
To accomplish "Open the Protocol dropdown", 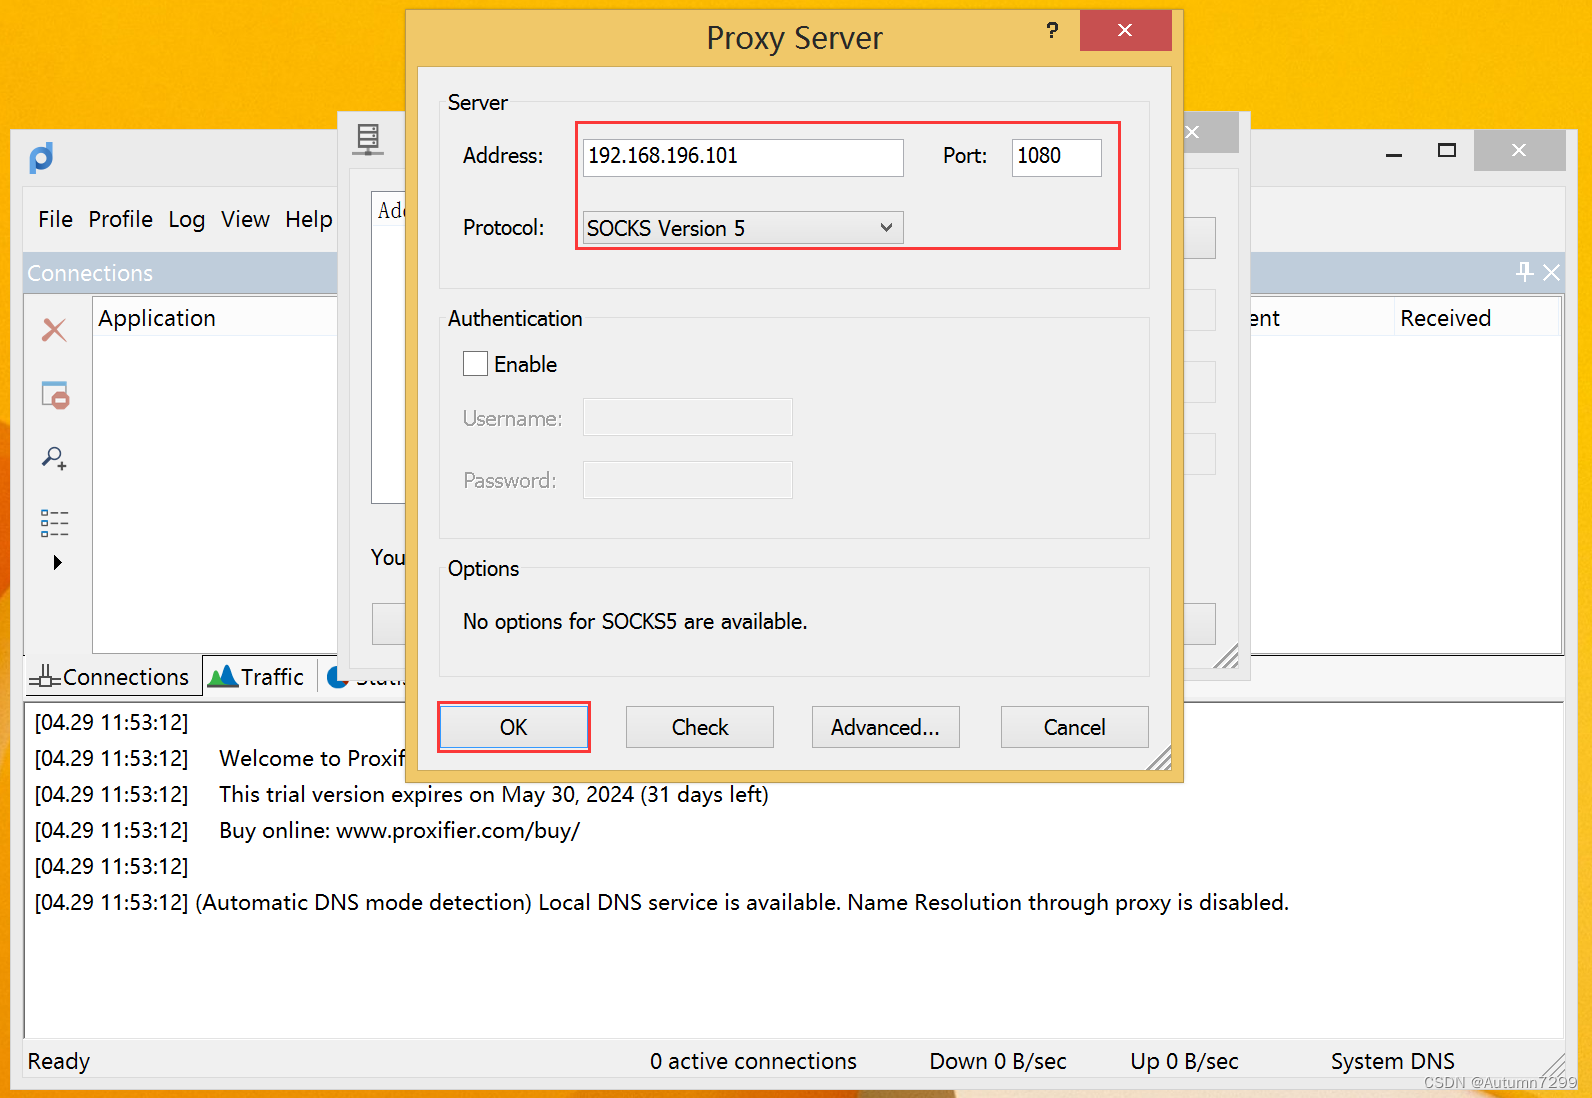I will click(x=743, y=228).
